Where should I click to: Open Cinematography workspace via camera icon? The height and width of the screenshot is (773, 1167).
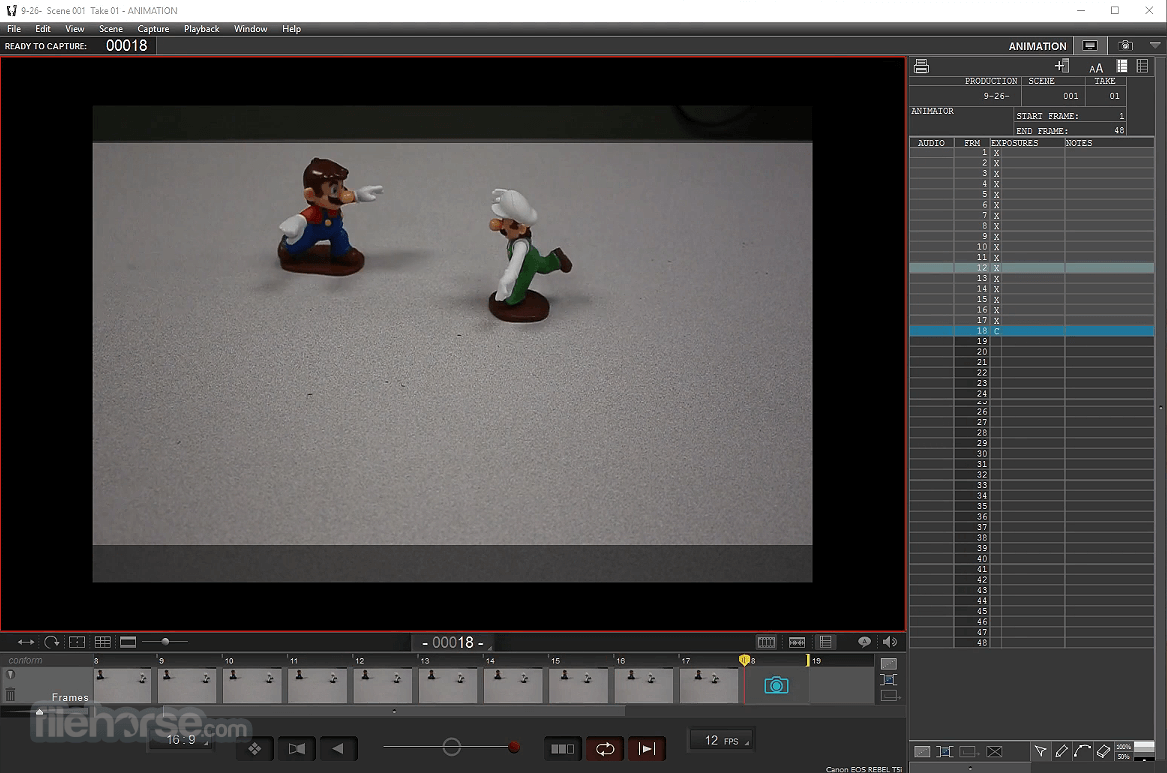coord(1125,45)
